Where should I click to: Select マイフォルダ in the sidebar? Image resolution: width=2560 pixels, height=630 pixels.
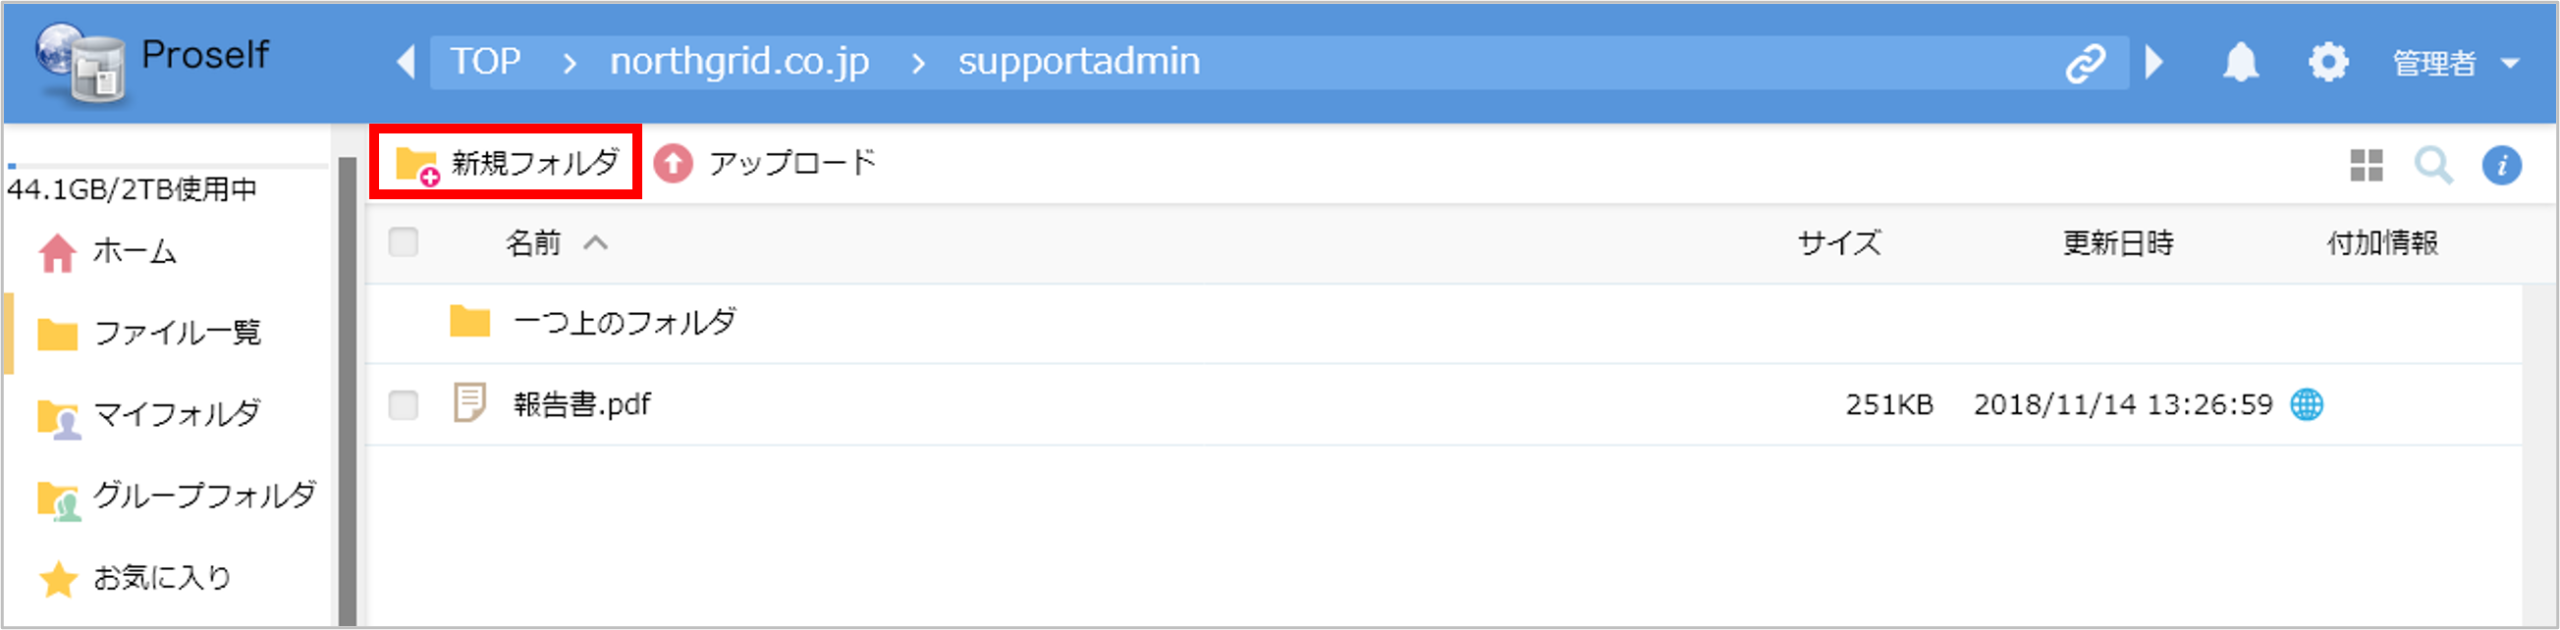click(x=175, y=414)
